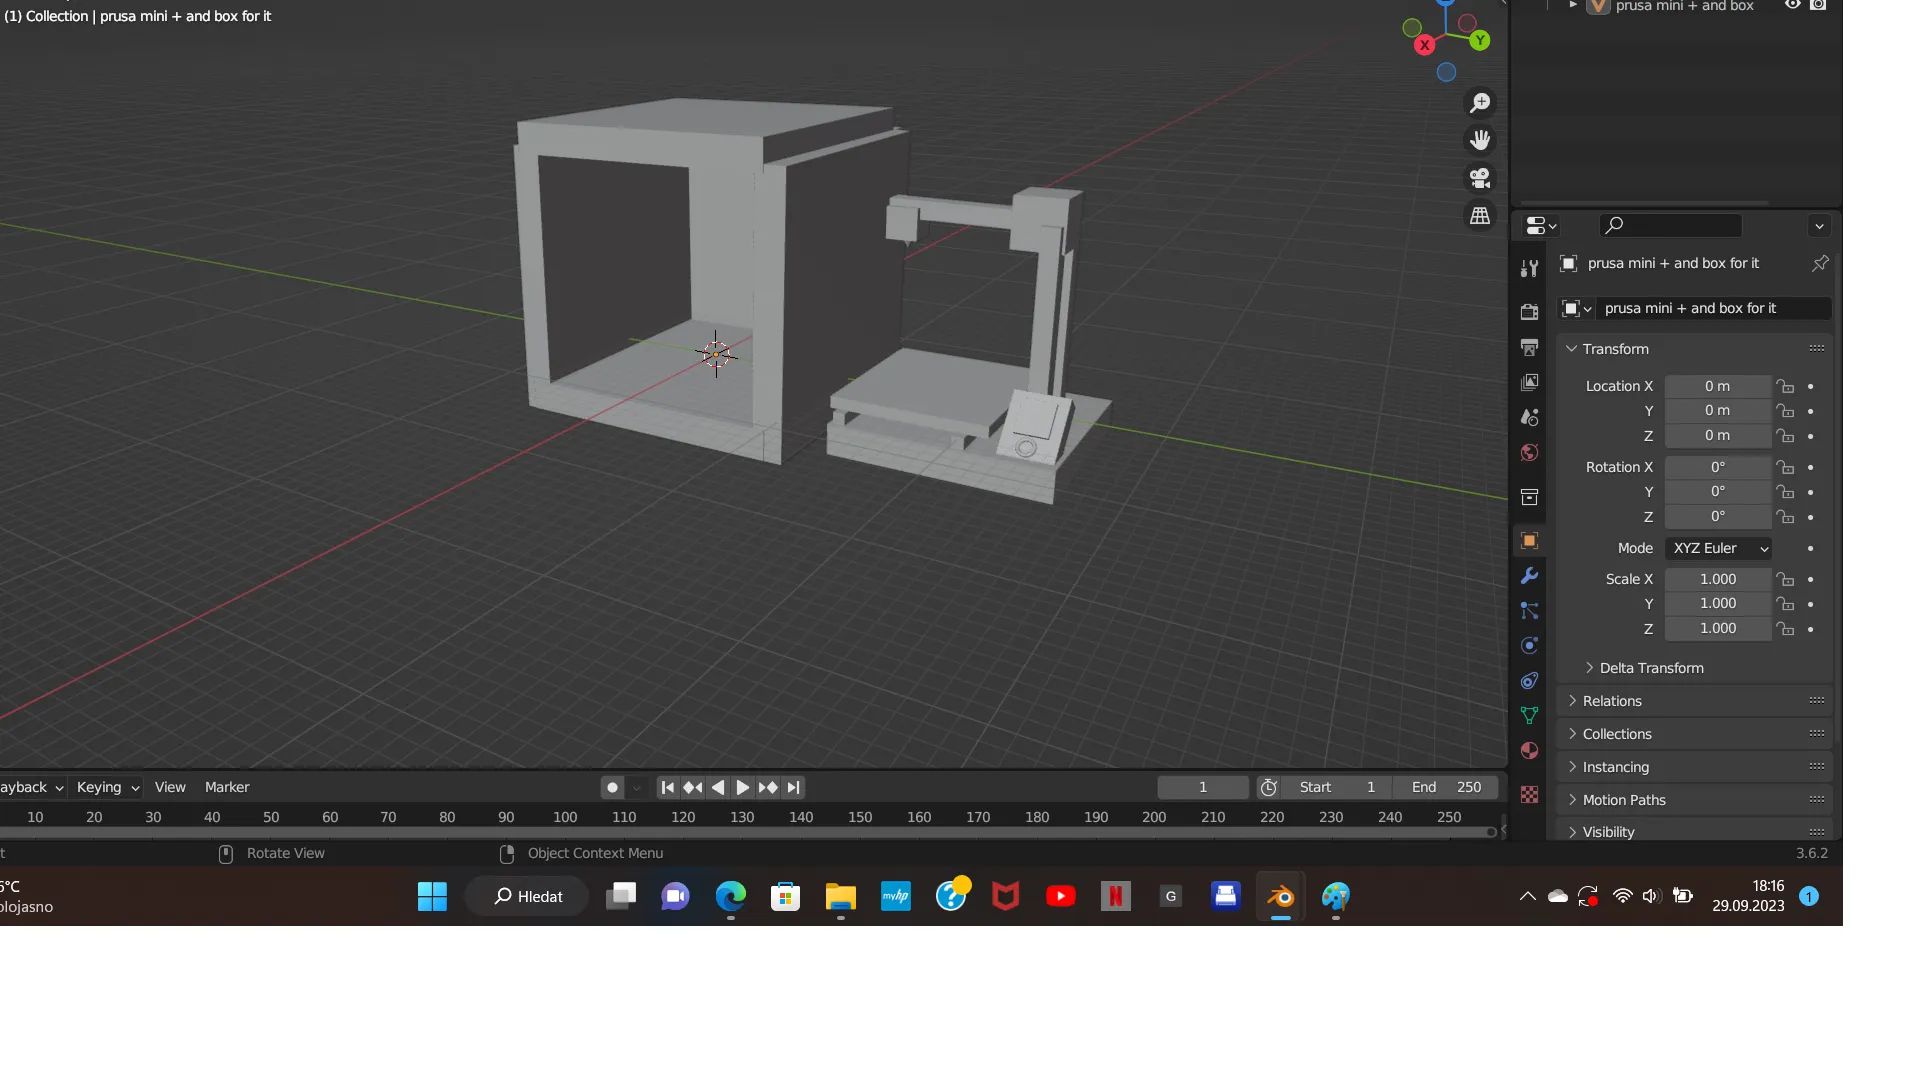Image resolution: width=1920 pixels, height=1080 pixels.
Task: Click the zoom magnifier icon in viewport
Action: point(1480,102)
